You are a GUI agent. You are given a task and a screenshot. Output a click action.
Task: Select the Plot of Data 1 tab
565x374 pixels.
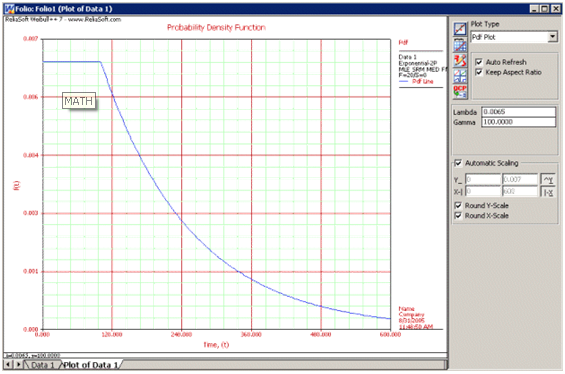point(91,365)
